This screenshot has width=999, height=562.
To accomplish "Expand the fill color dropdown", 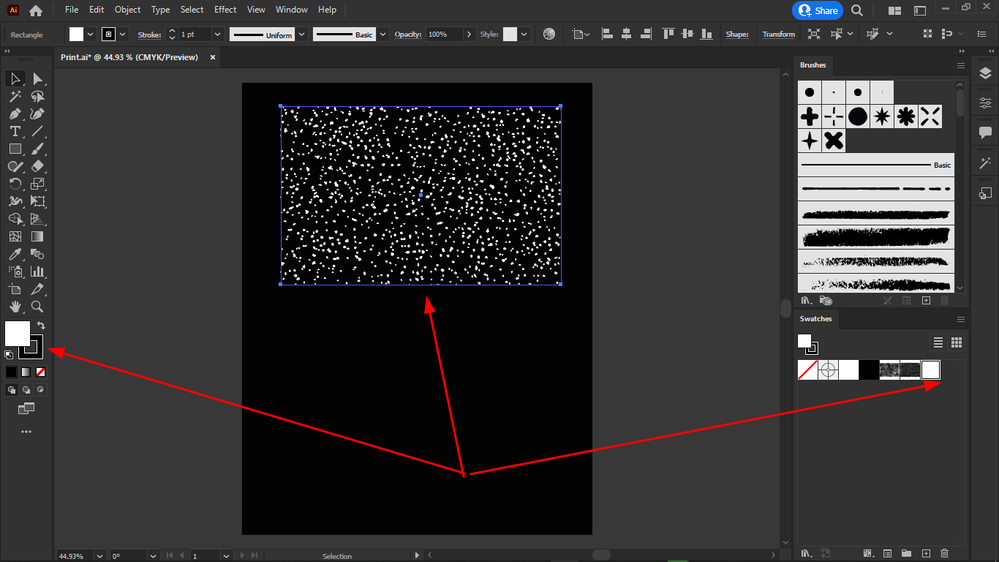I will coord(90,34).
